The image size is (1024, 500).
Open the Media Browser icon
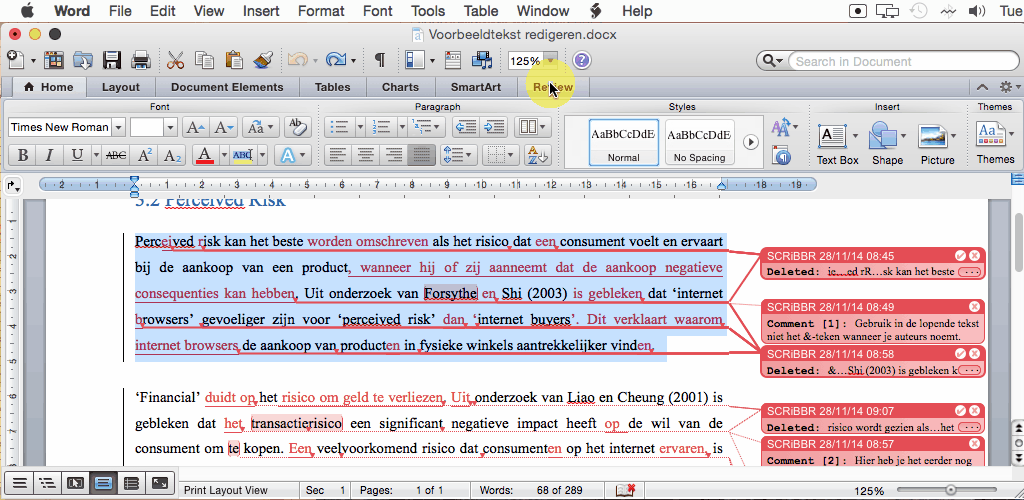pos(482,61)
